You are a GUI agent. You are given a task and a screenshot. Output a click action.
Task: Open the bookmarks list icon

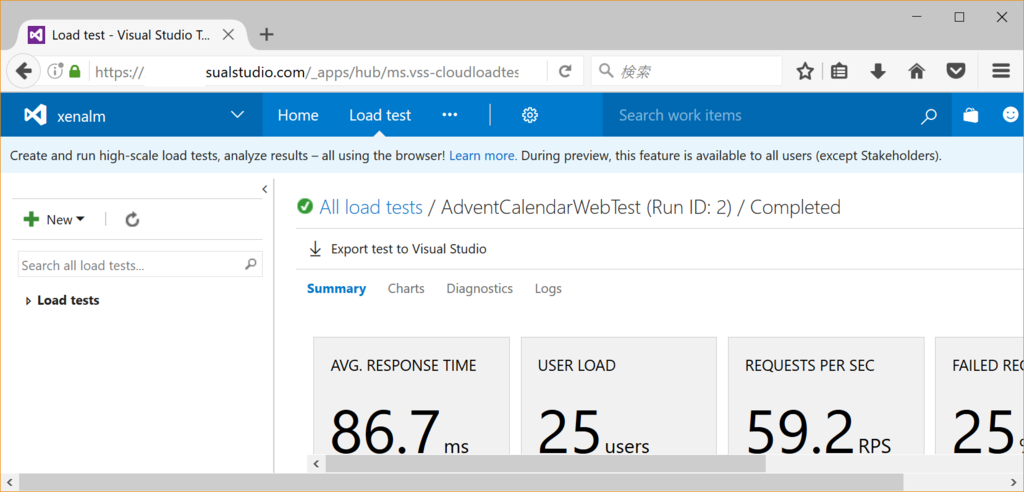click(839, 71)
